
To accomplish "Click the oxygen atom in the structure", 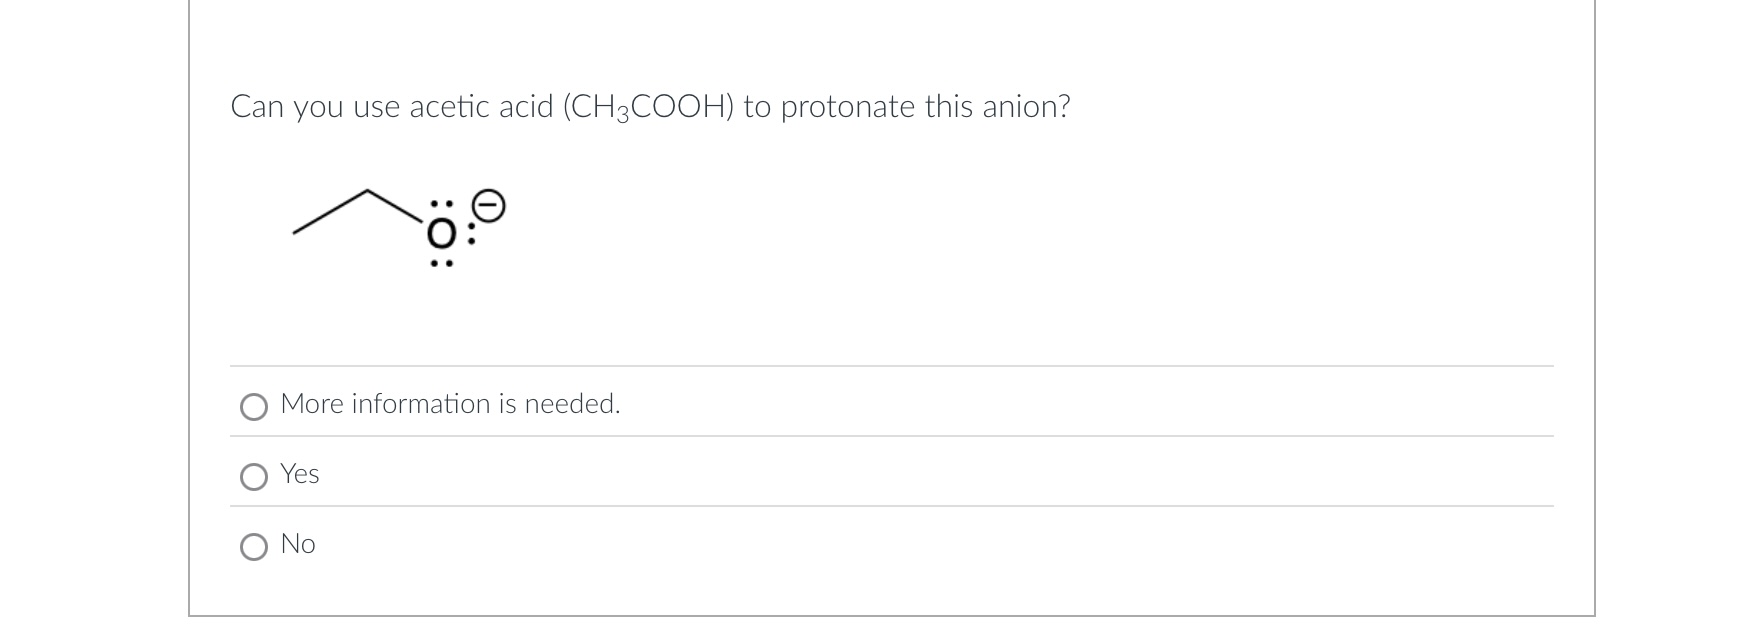I will coord(441,233).
